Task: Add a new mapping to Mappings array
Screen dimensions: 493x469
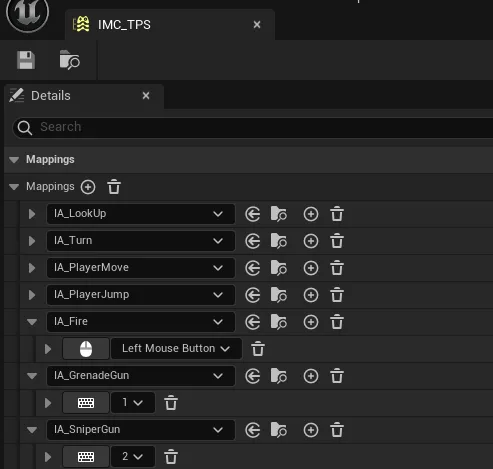Action: [88, 187]
